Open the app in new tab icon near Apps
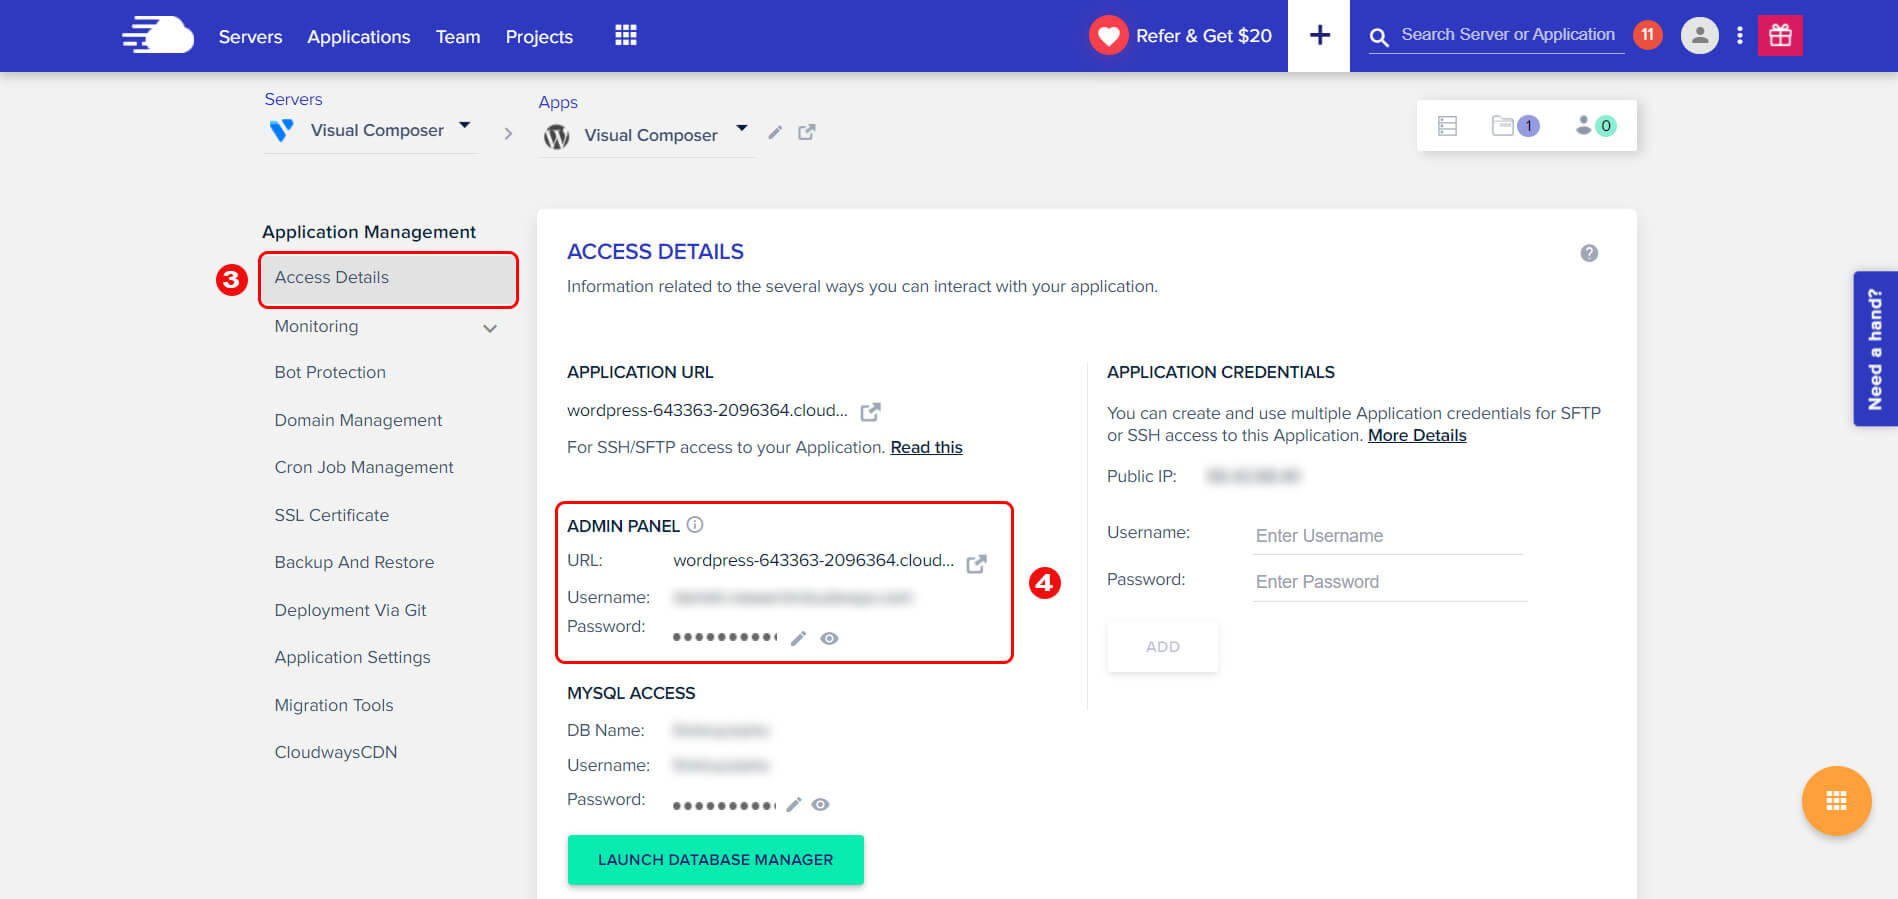This screenshot has width=1898, height=899. click(x=807, y=132)
